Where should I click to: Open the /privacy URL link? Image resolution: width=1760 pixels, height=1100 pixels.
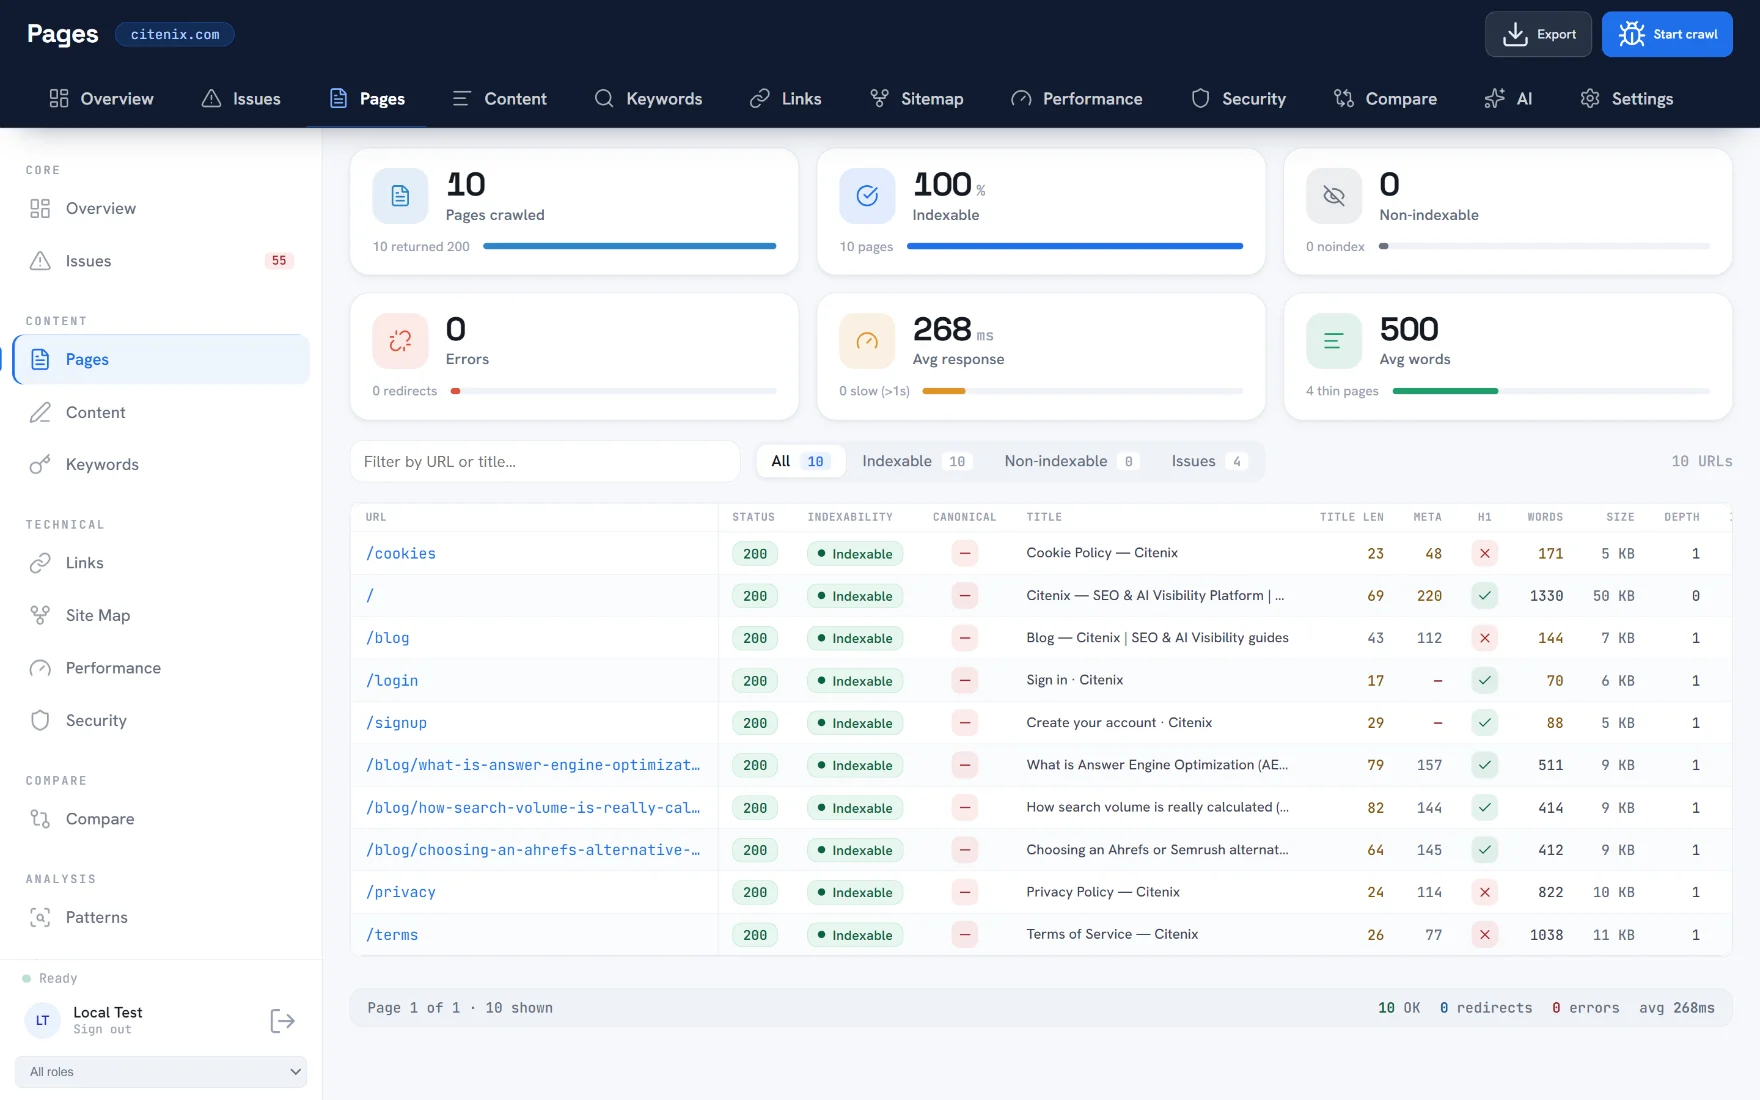tap(401, 892)
